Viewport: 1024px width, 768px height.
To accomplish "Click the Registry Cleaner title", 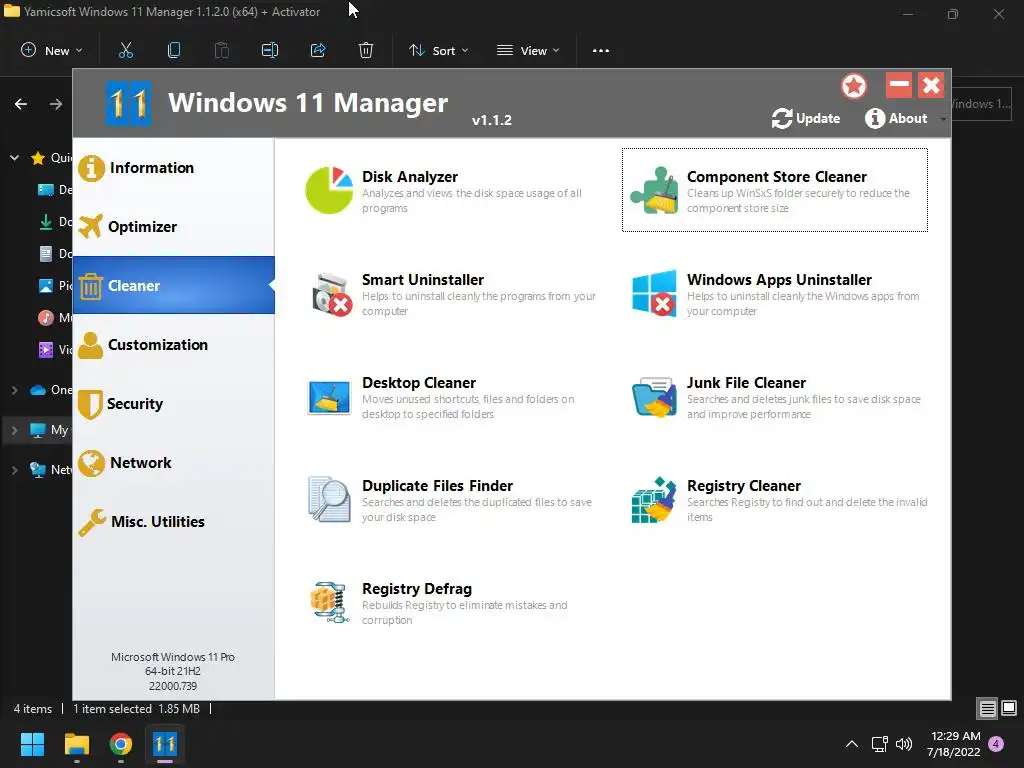I will tap(743, 486).
